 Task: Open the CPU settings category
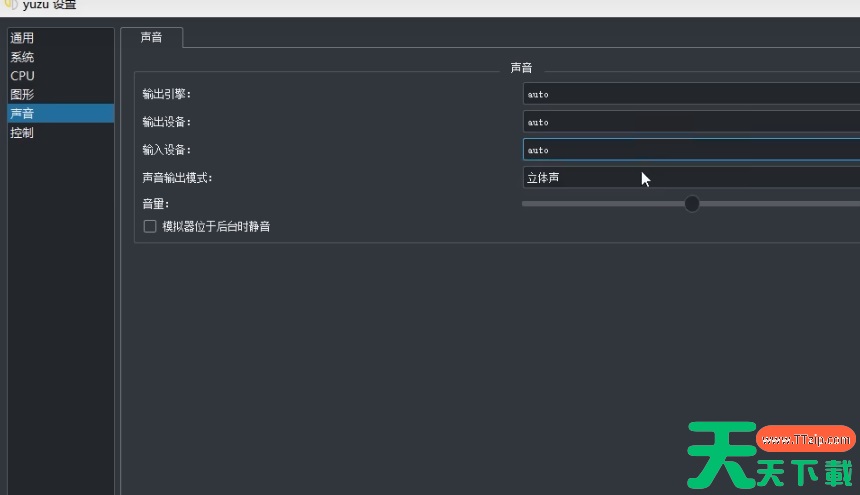tap(60, 76)
